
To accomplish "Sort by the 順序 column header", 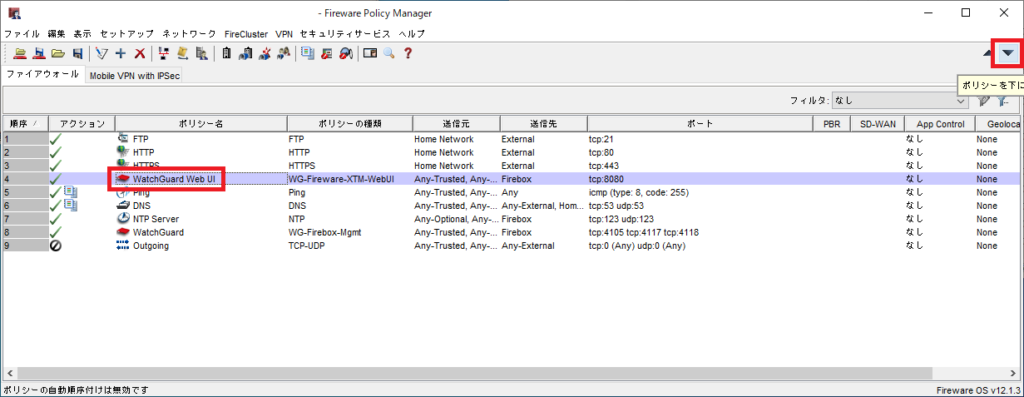I will coord(25,123).
